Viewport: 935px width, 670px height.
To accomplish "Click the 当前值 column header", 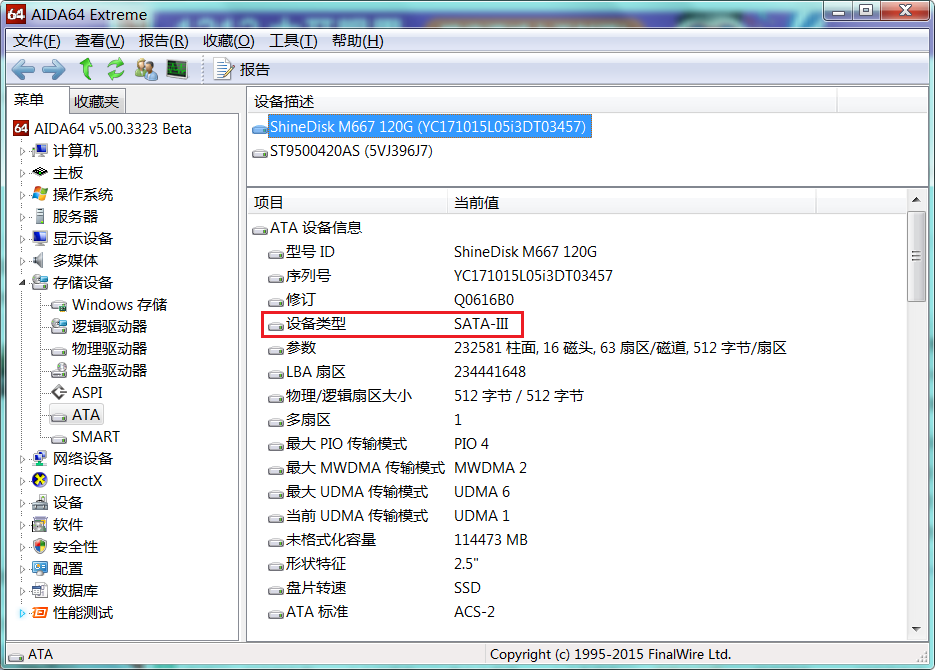I will pyautogui.click(x=476, y=203).
